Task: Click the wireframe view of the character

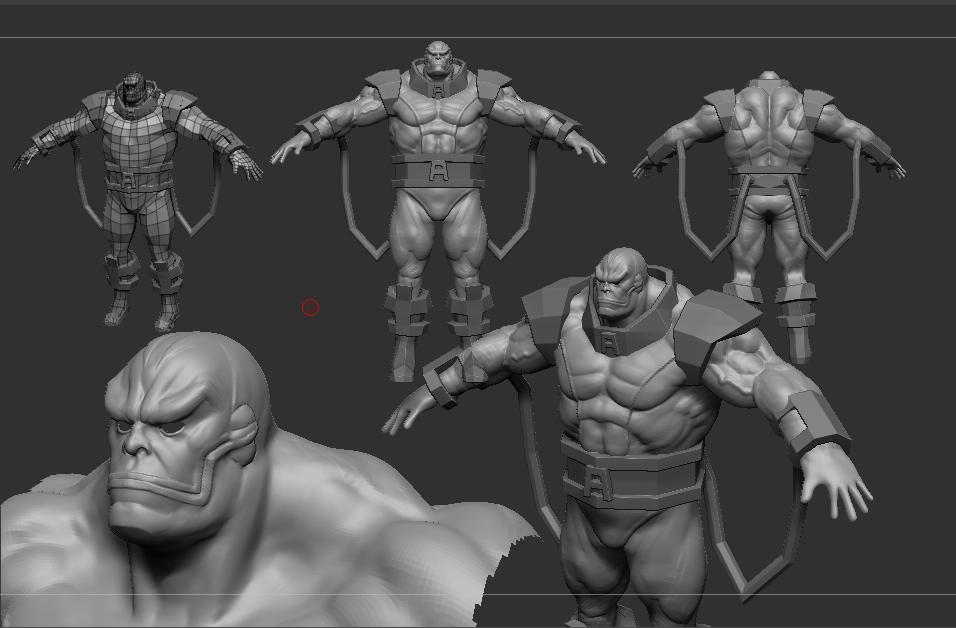Action: pyautogui.click(x=138, y=201)
